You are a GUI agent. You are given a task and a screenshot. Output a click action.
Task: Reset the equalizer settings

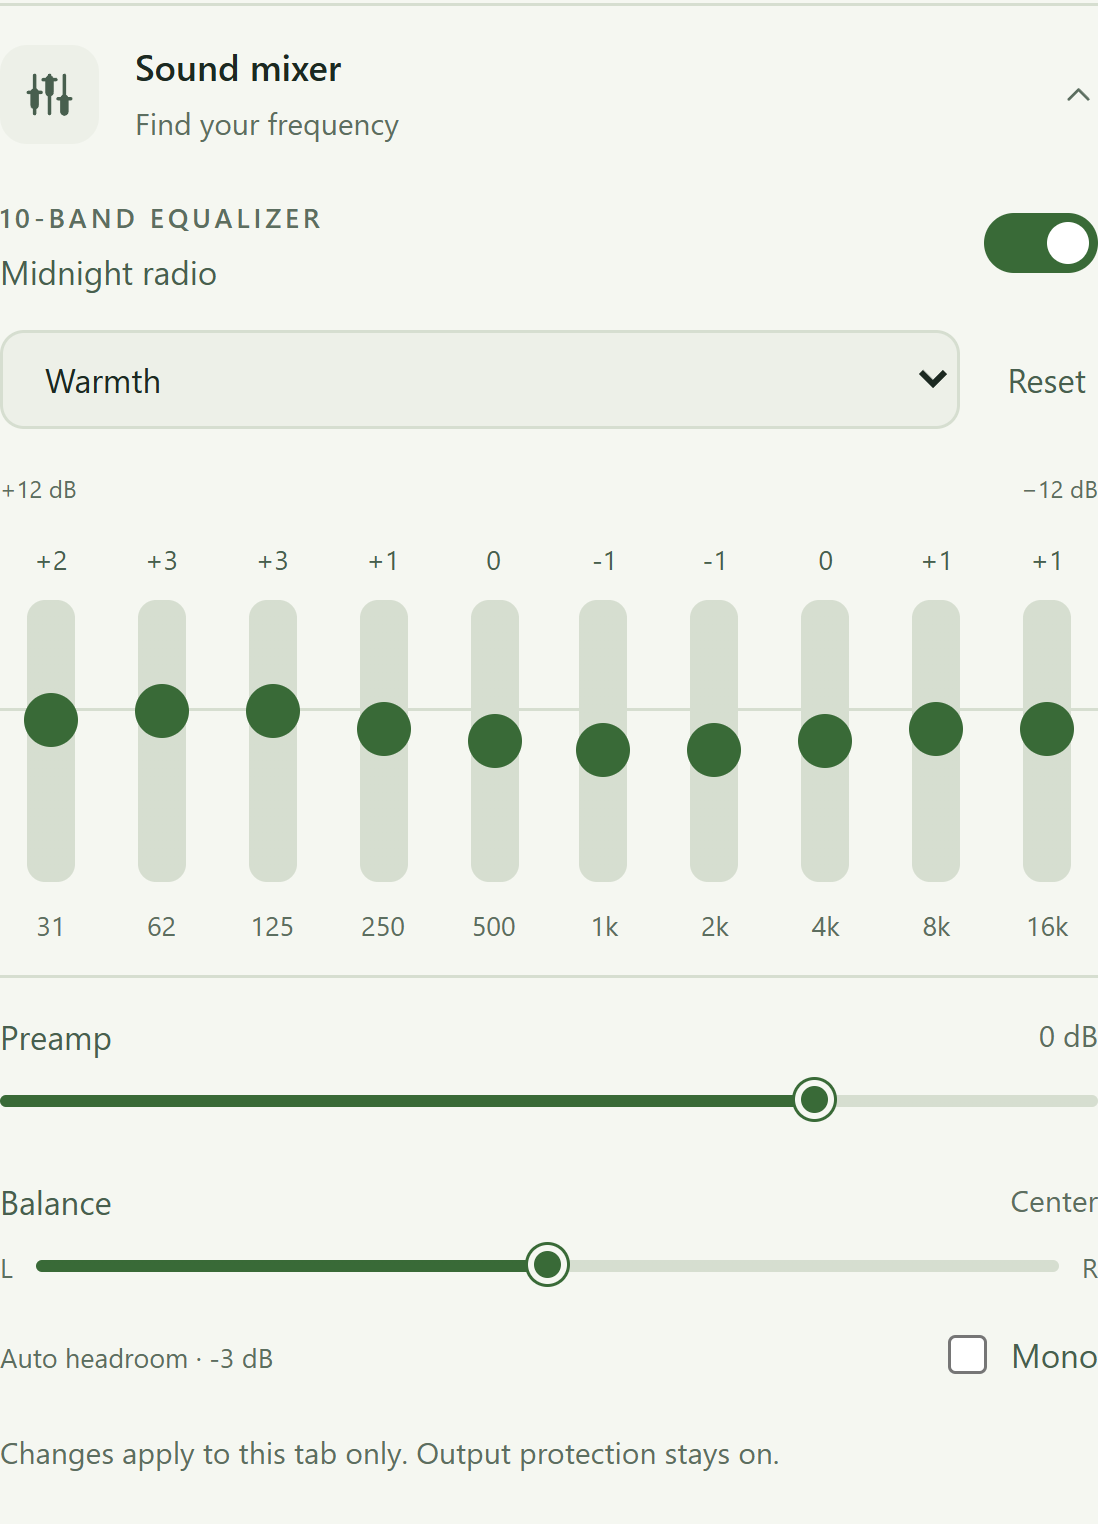click(1046, 381)
